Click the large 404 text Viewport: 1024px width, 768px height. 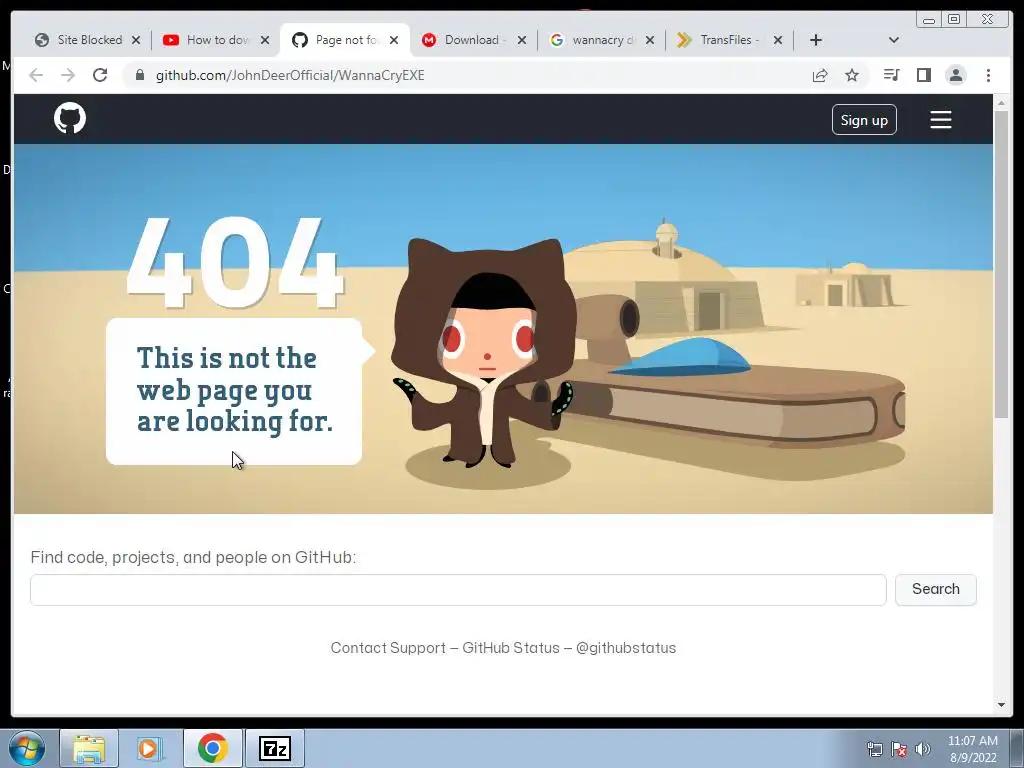(x=235, y=263)
